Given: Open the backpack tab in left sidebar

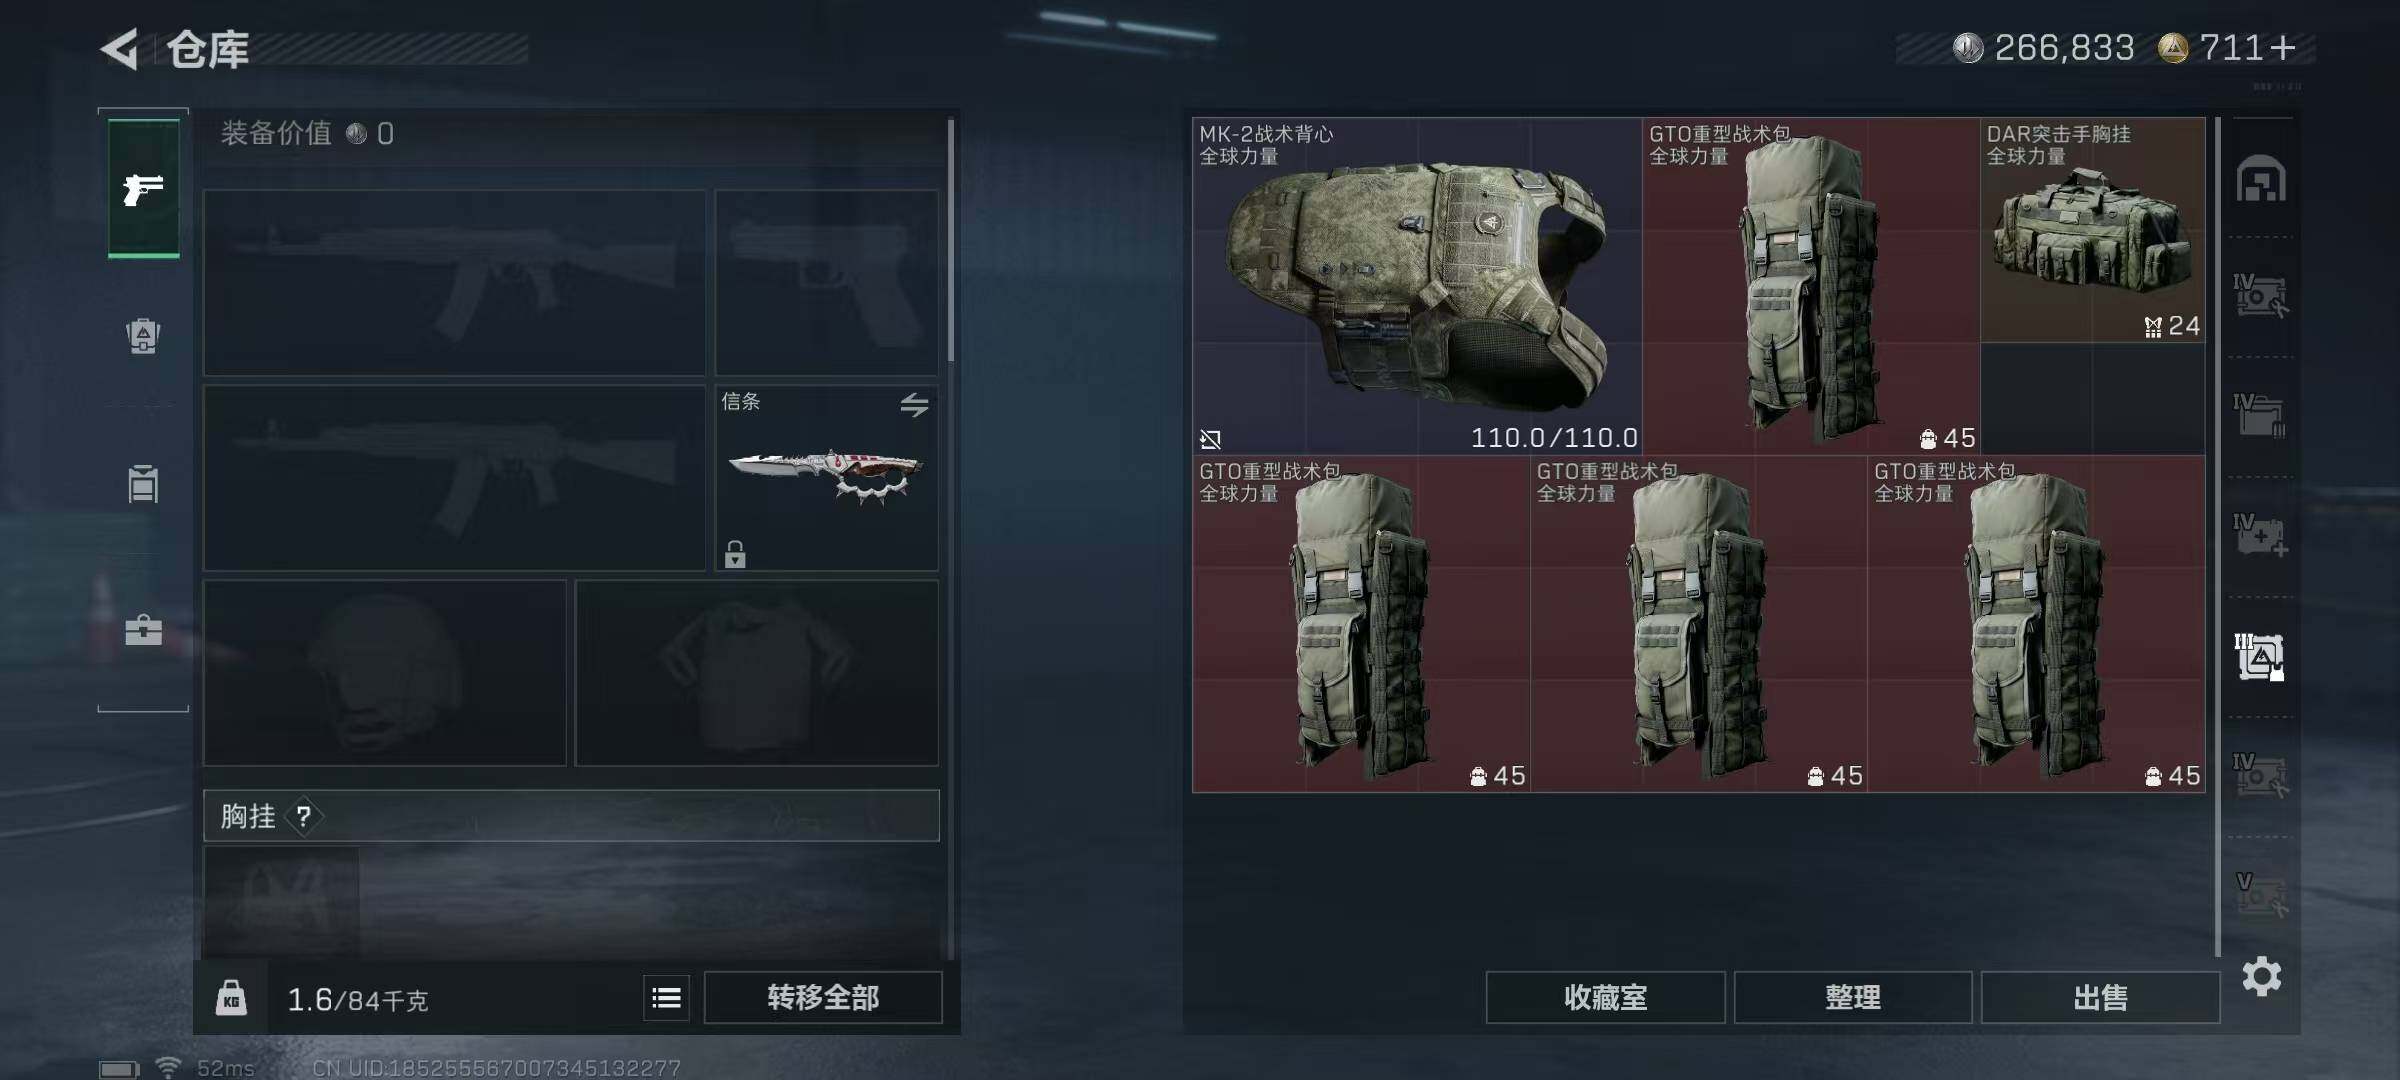Looking at the screenshot, I should 143,336.
